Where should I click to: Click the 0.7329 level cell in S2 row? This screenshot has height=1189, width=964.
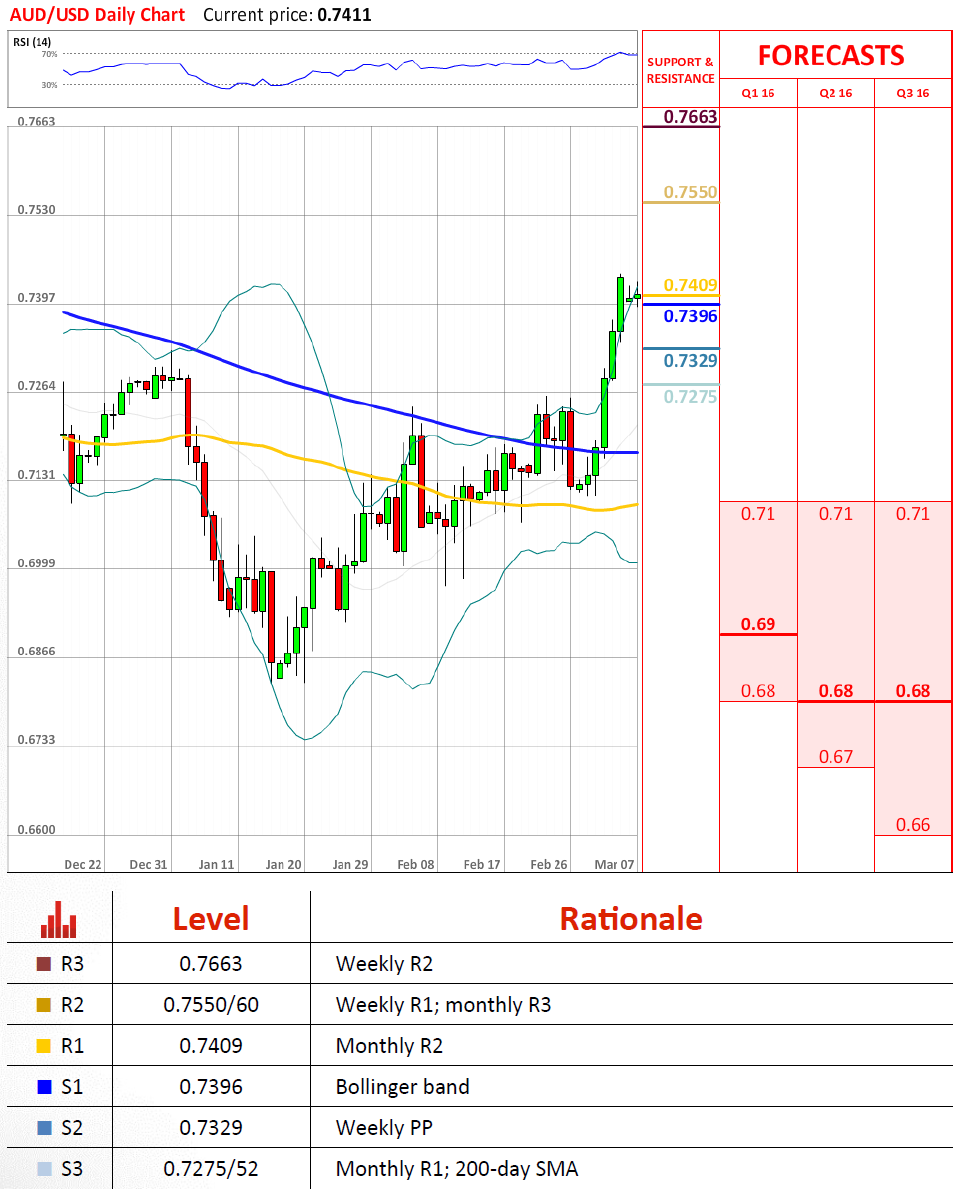click(211, 1128)
